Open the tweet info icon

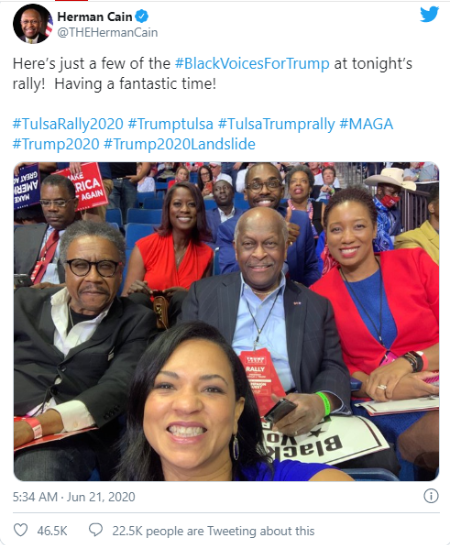coord(431,496)
